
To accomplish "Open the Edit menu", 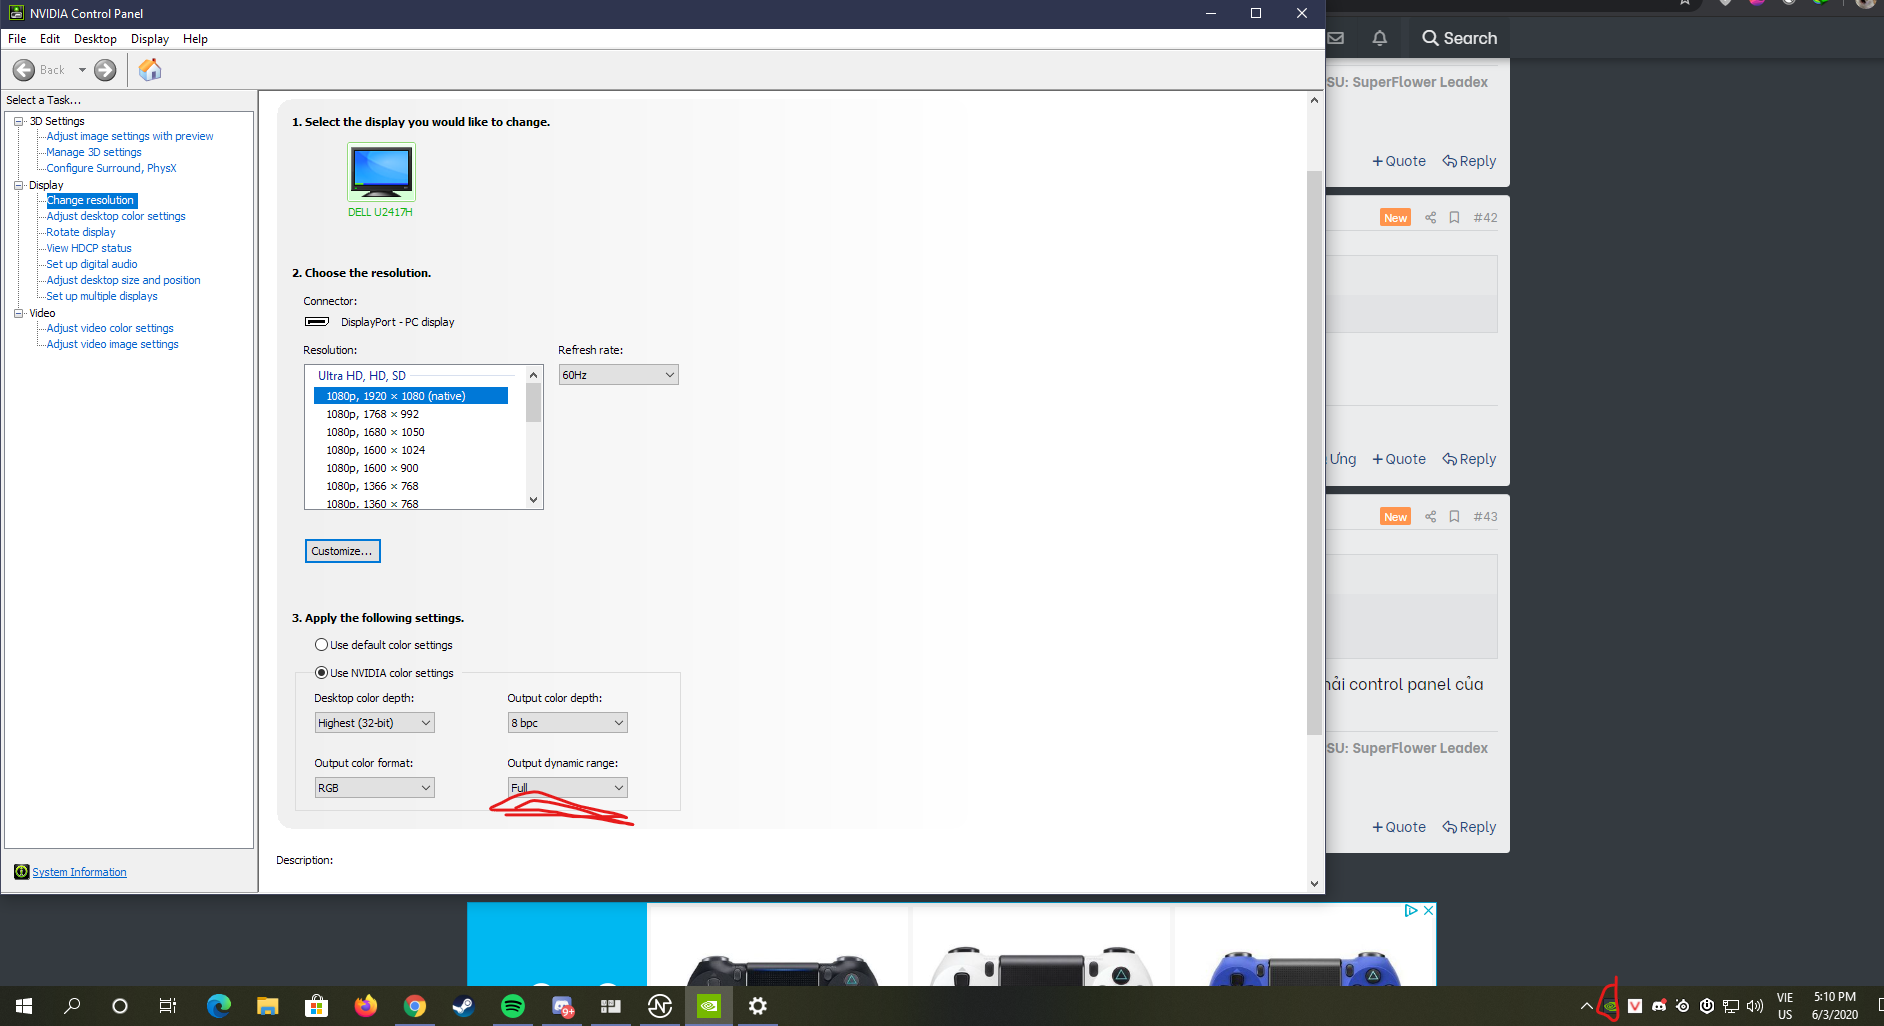I will coord(50,39).
